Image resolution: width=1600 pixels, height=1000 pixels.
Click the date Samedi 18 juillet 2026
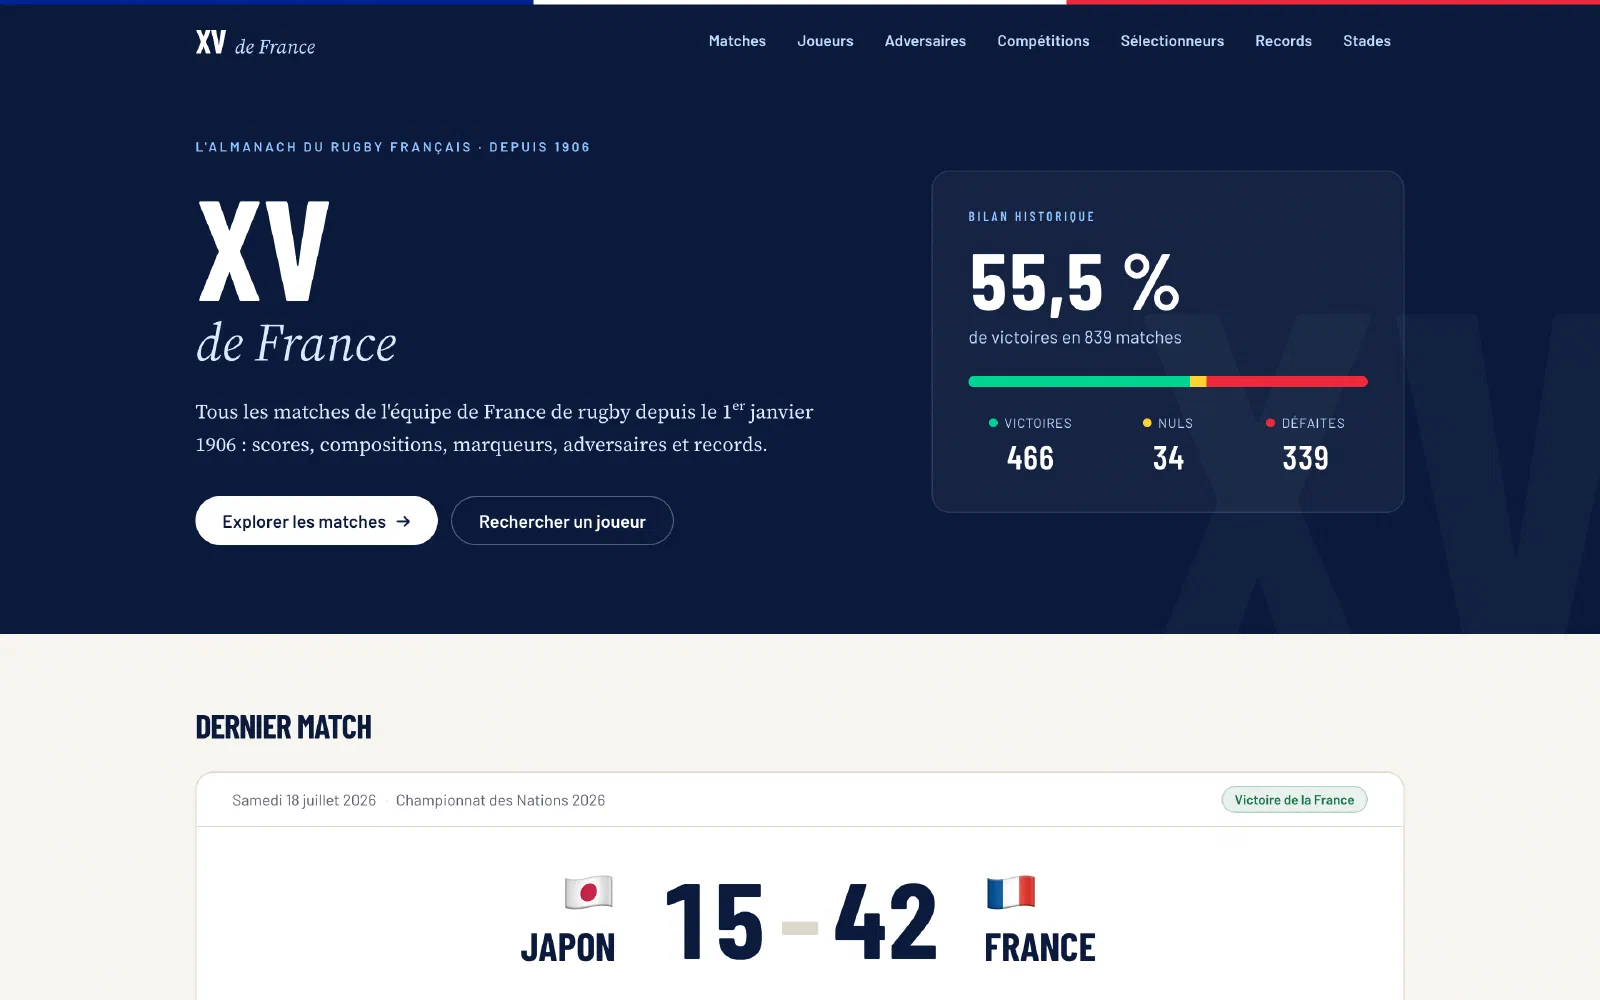[x=304, y=800]
